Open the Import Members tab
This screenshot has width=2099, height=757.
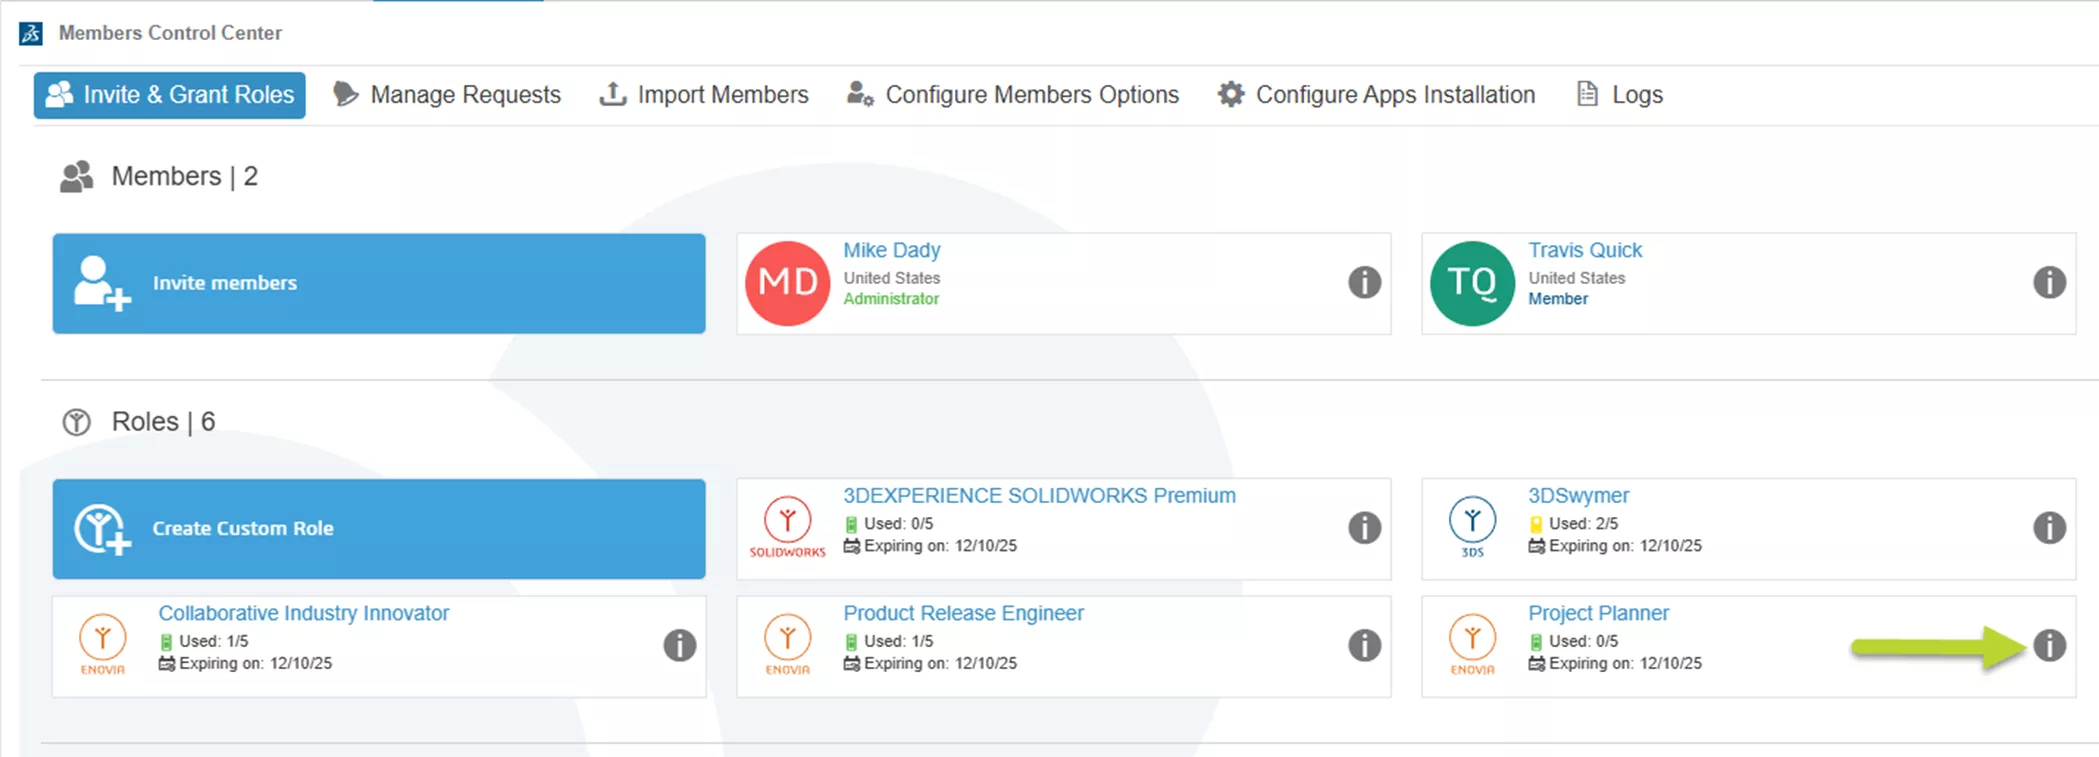704,95
